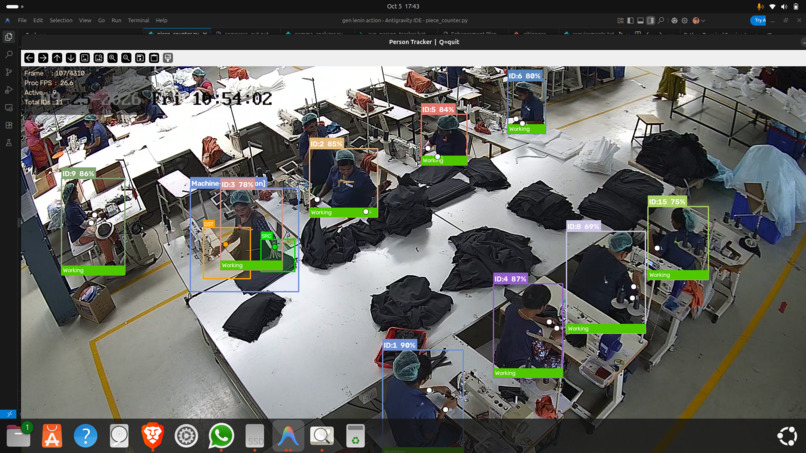Click the remote status indicator in IDE corner
The width and height of the screenshot is (806, 453).
(x=8, y=414)
